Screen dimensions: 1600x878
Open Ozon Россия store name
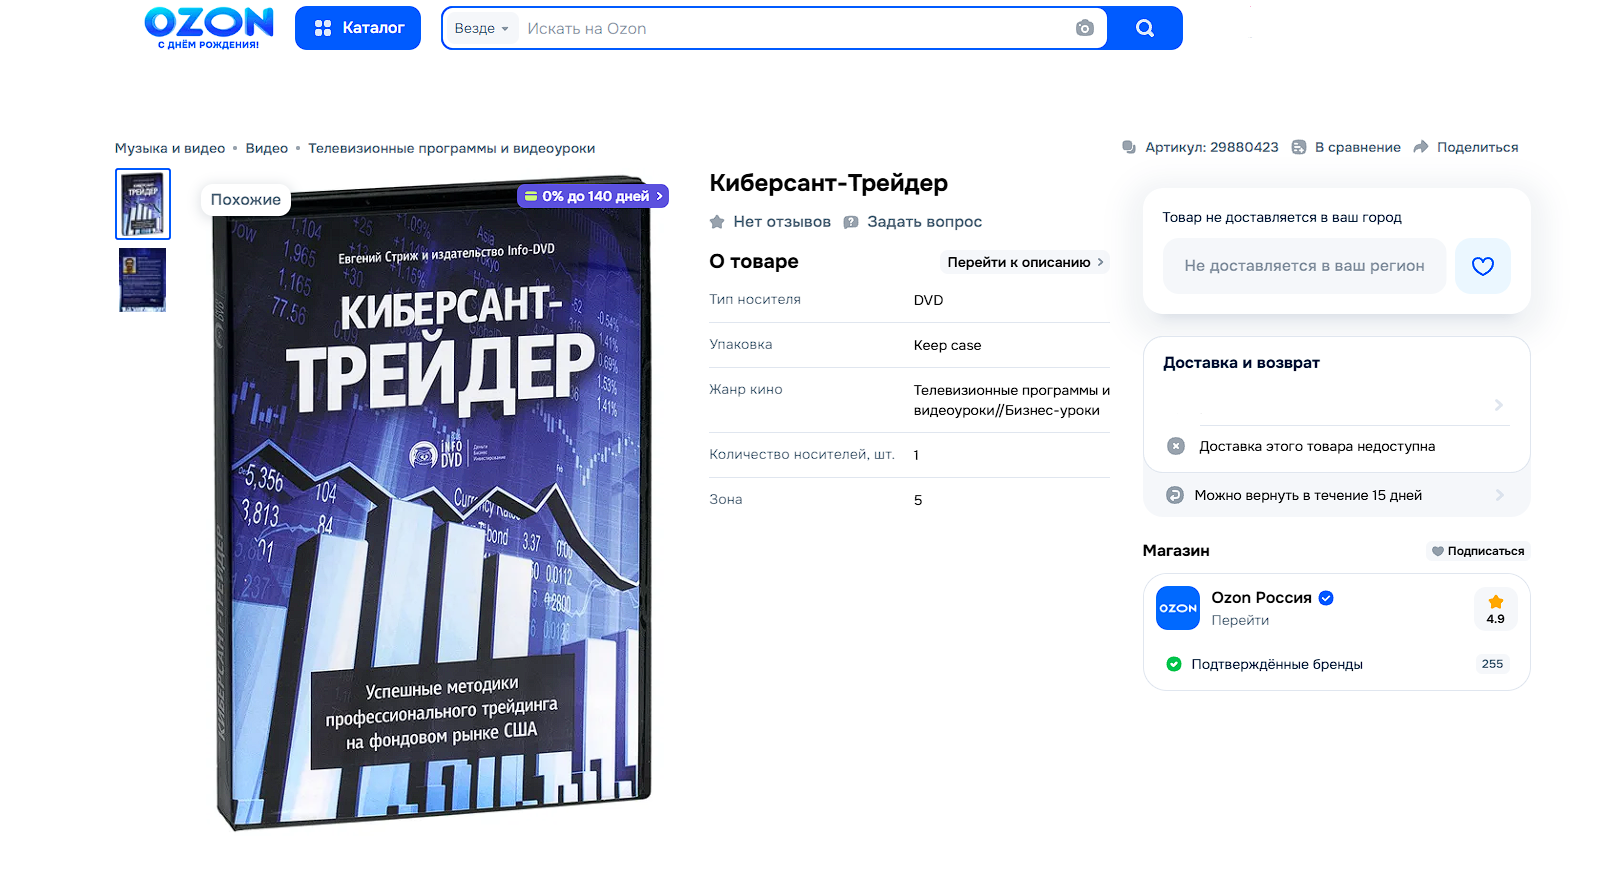tap(1261, 598)
